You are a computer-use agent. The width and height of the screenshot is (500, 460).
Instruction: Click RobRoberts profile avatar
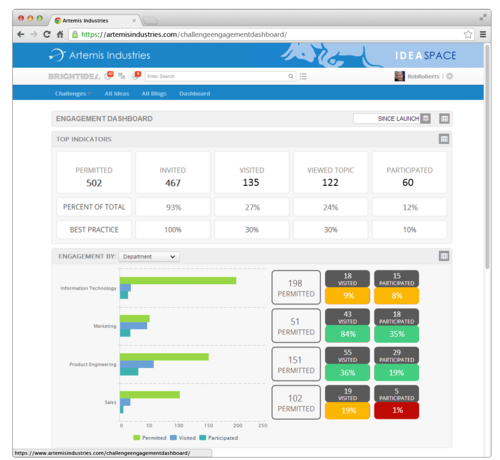(x=399, y=76)
